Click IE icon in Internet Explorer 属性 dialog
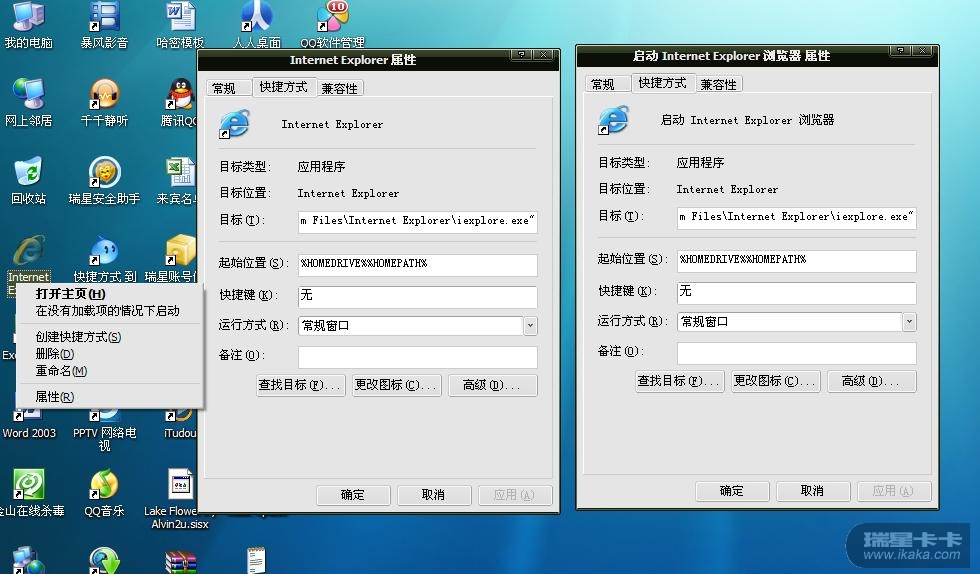980x574 pixels. pos(234,124)
